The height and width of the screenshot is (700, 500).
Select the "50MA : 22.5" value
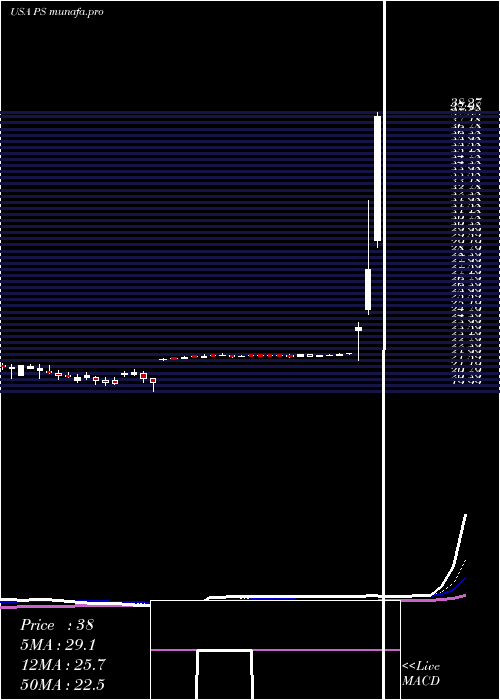pos(62,685)
